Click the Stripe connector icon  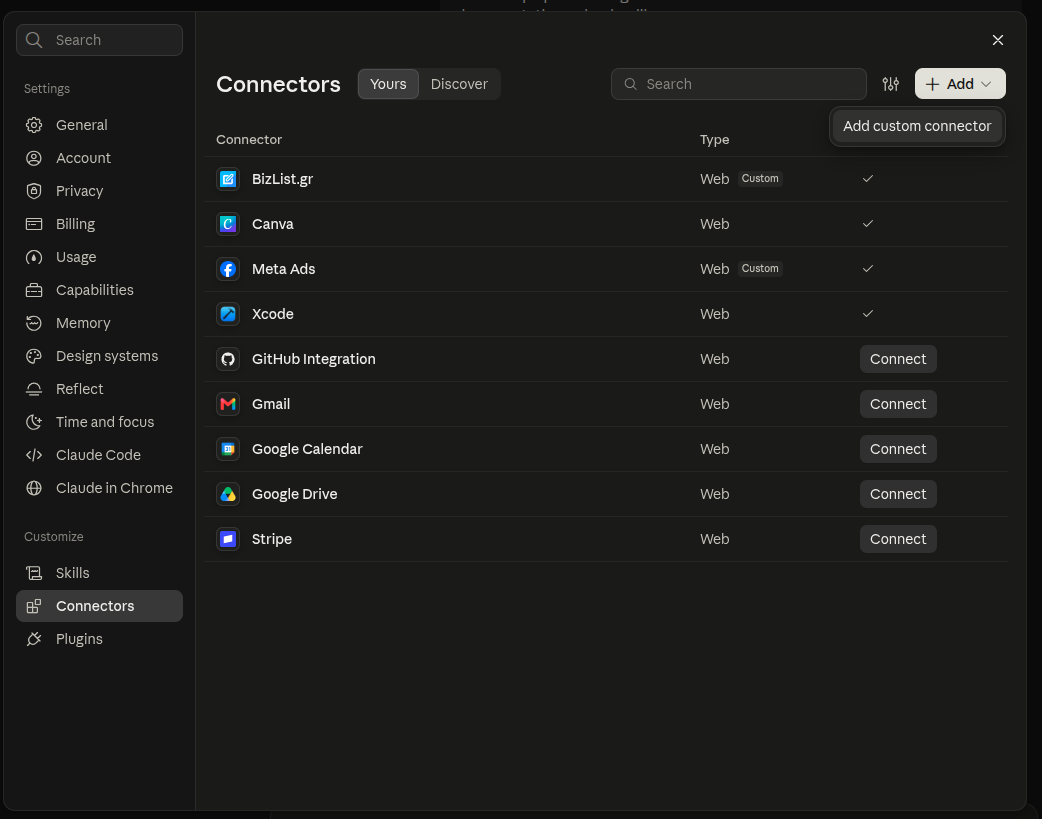(228, 539)
